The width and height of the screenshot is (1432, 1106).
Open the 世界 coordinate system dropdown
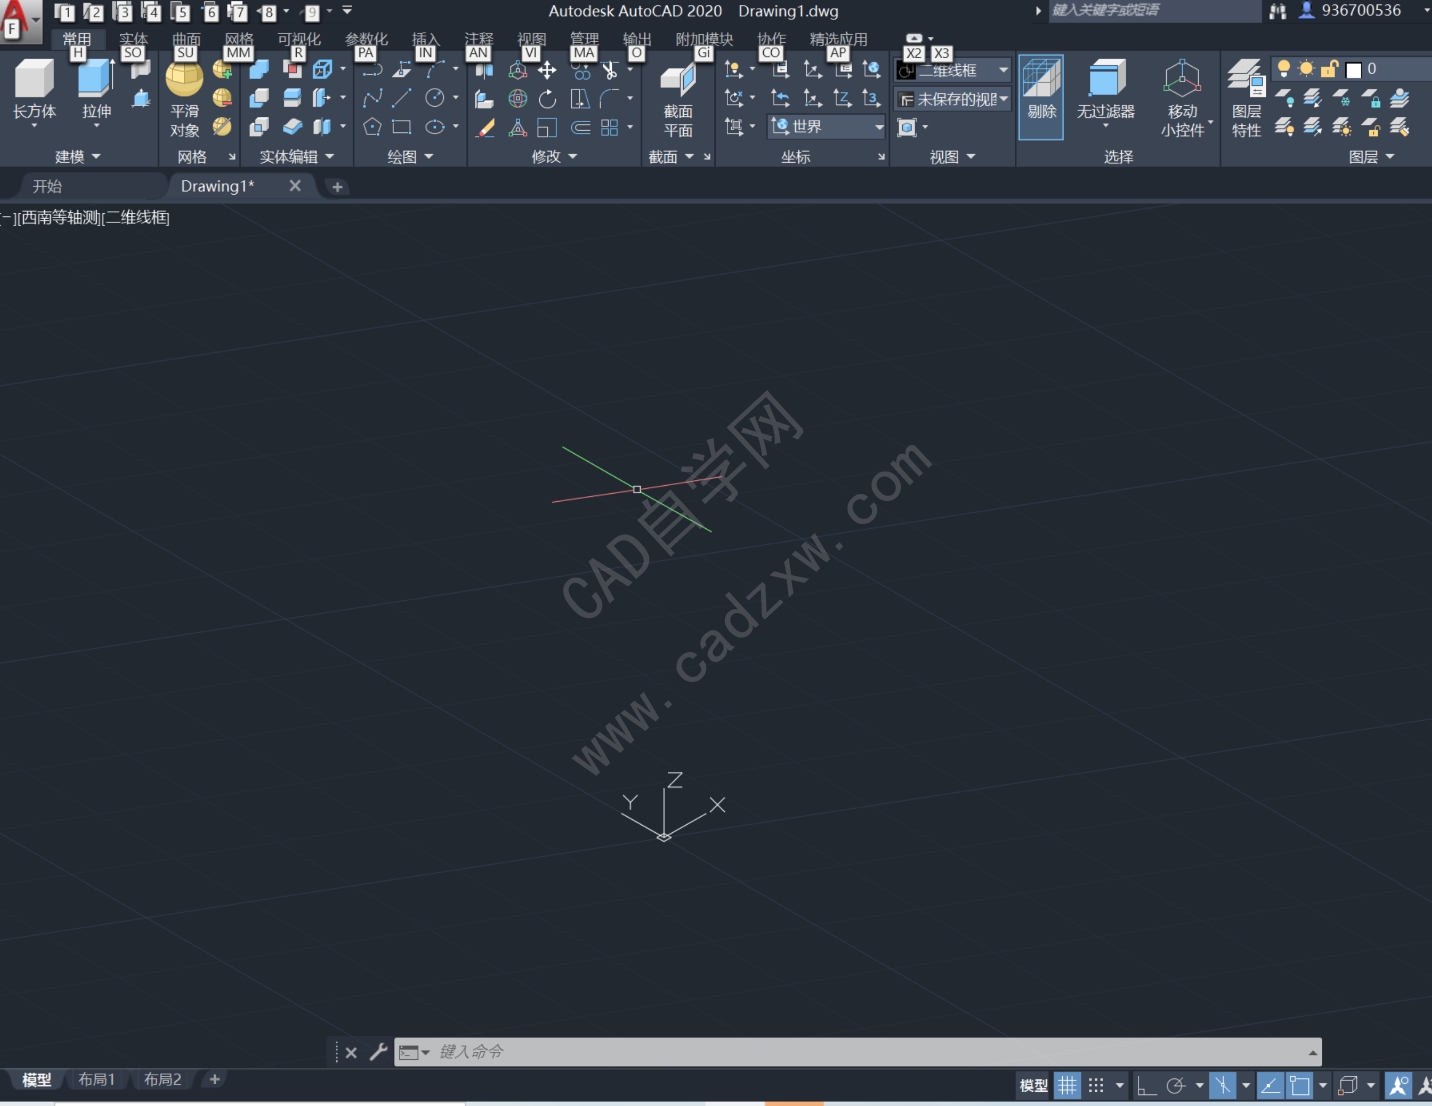tap(827, 127)
